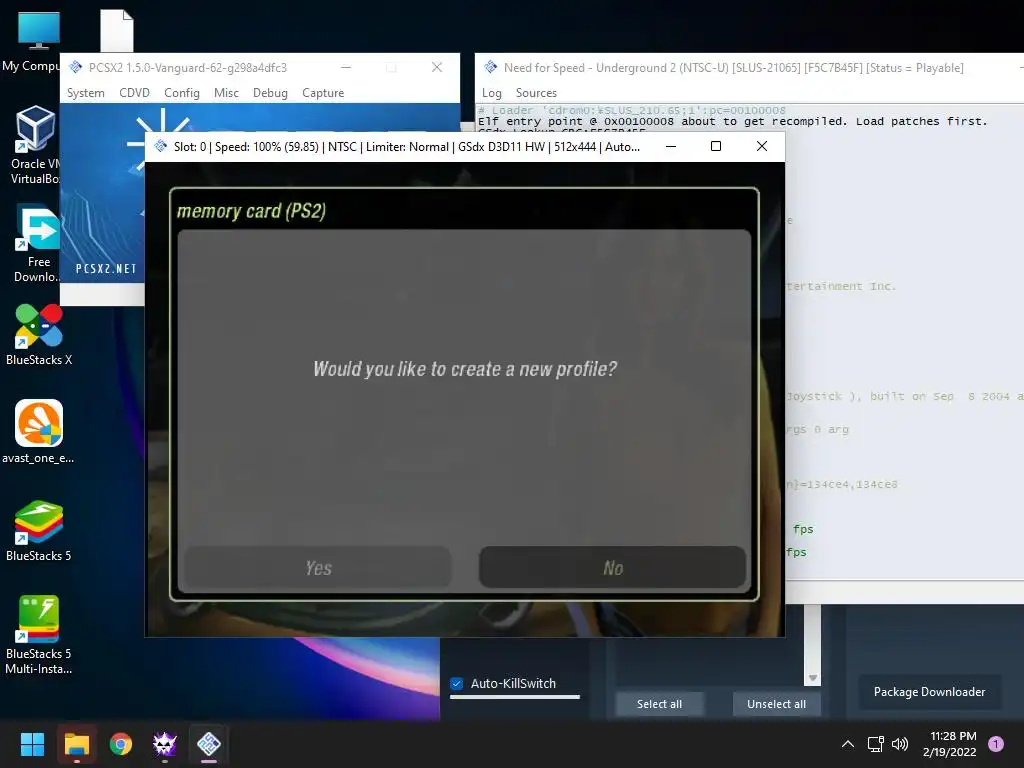Minimize the game render window
Viewport: 1024px width, 768px height.
671,146
